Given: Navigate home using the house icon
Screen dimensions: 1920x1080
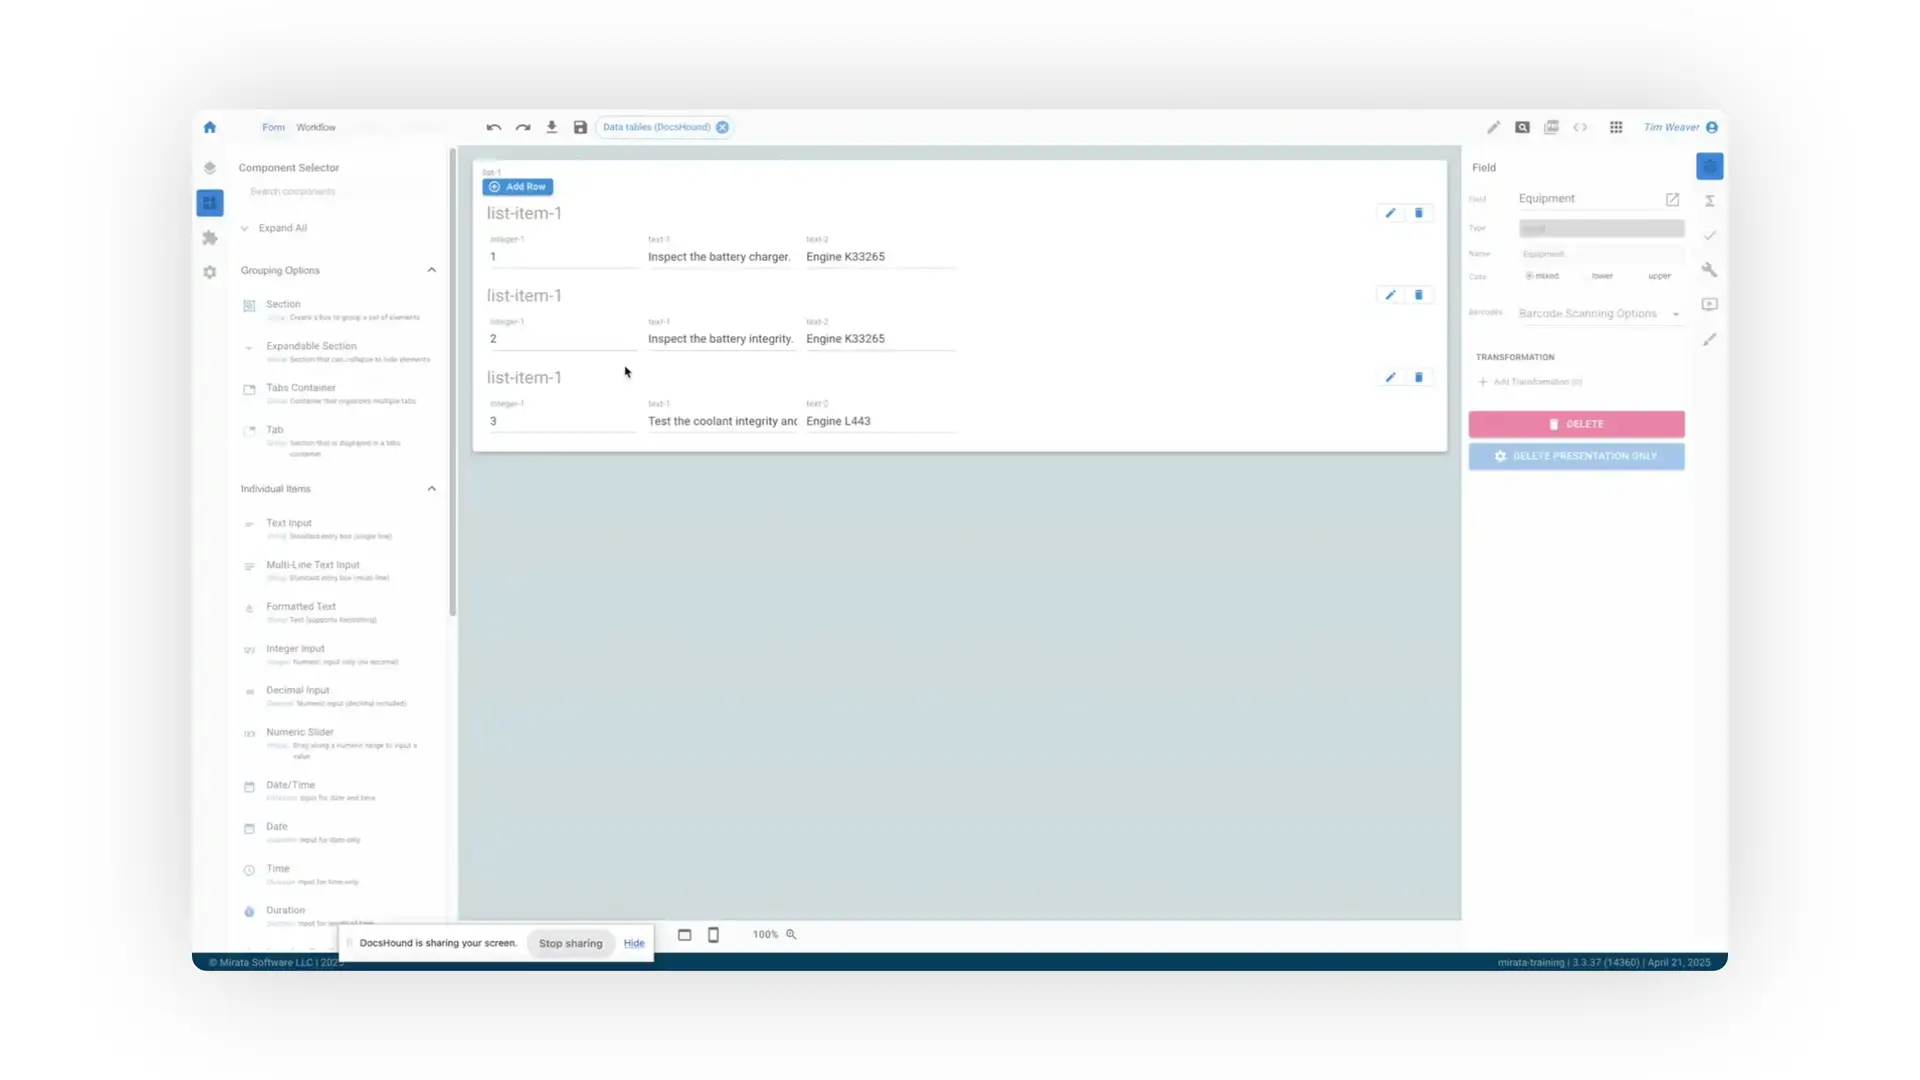Looking at the screenshot, I should 209,127.
